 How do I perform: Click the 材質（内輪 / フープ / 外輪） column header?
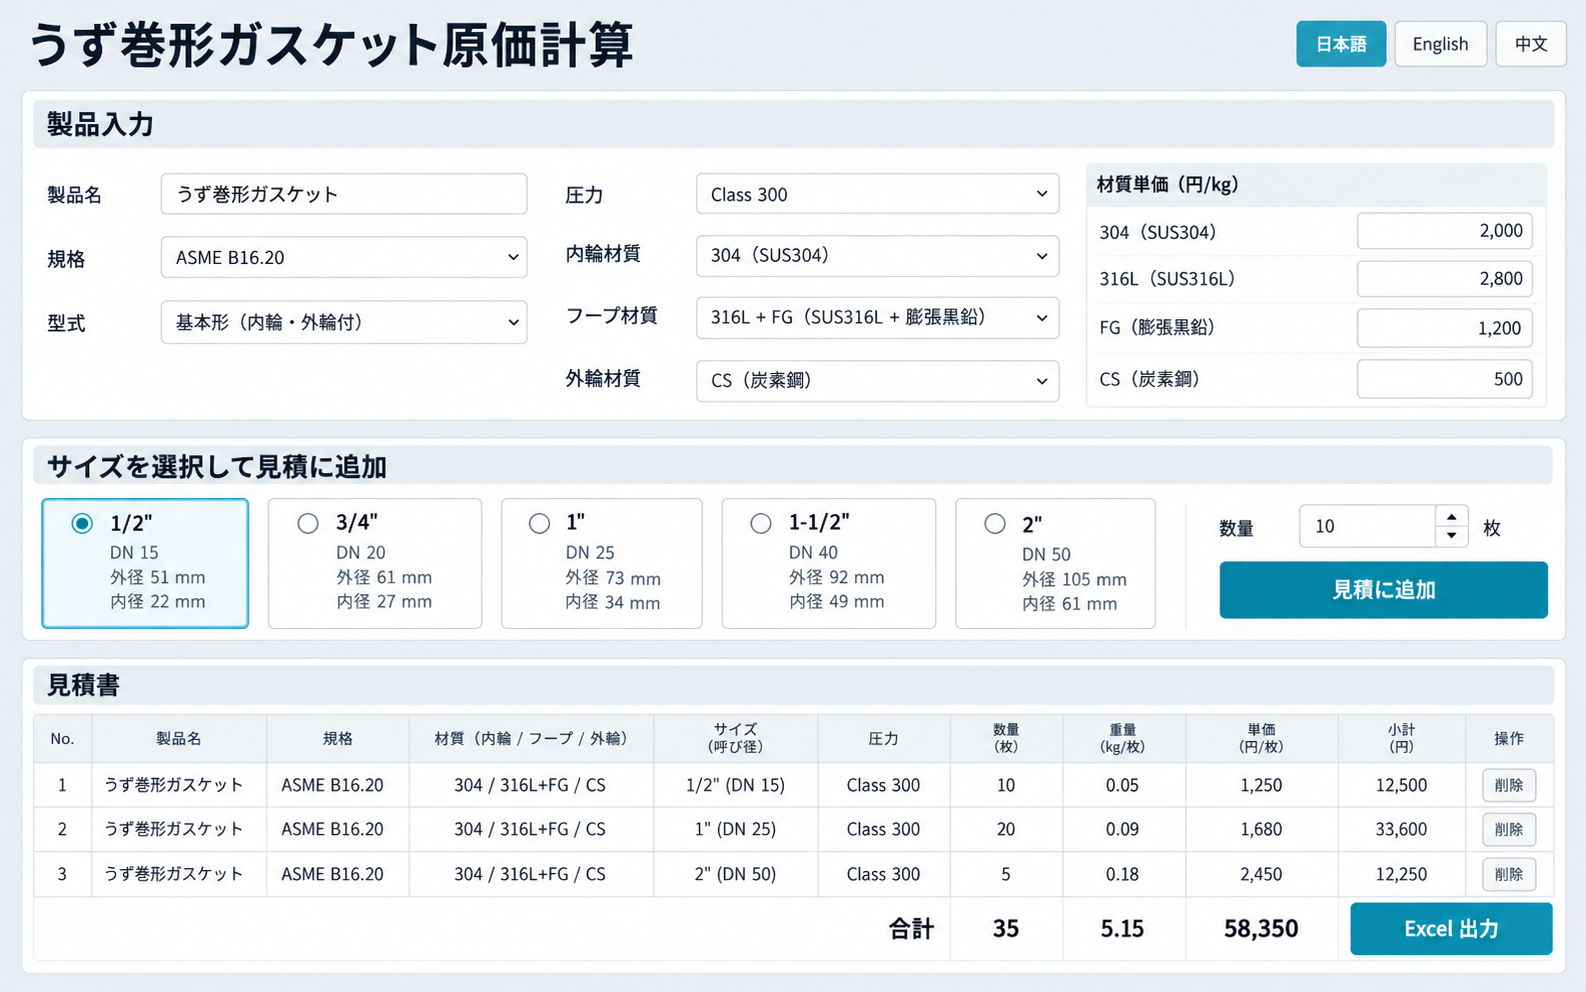pyautogui.click(x=531, y=739)
